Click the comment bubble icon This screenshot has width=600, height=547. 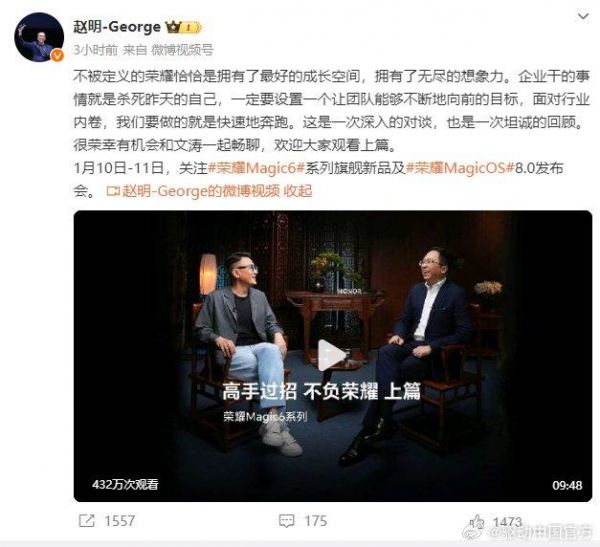coord(287,521)
